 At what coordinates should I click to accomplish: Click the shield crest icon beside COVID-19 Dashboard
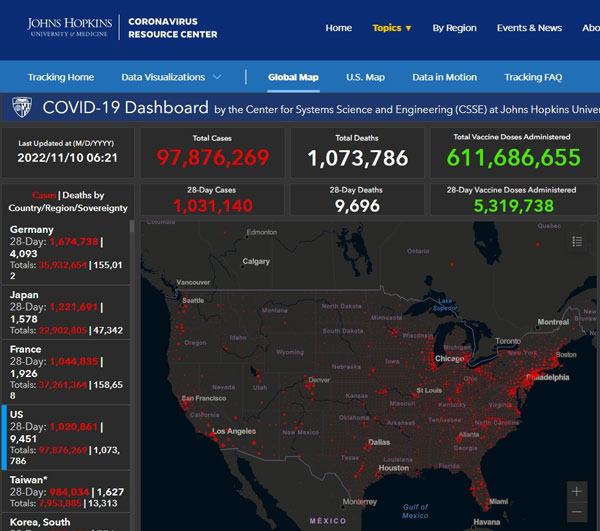(x=22, y=107)
